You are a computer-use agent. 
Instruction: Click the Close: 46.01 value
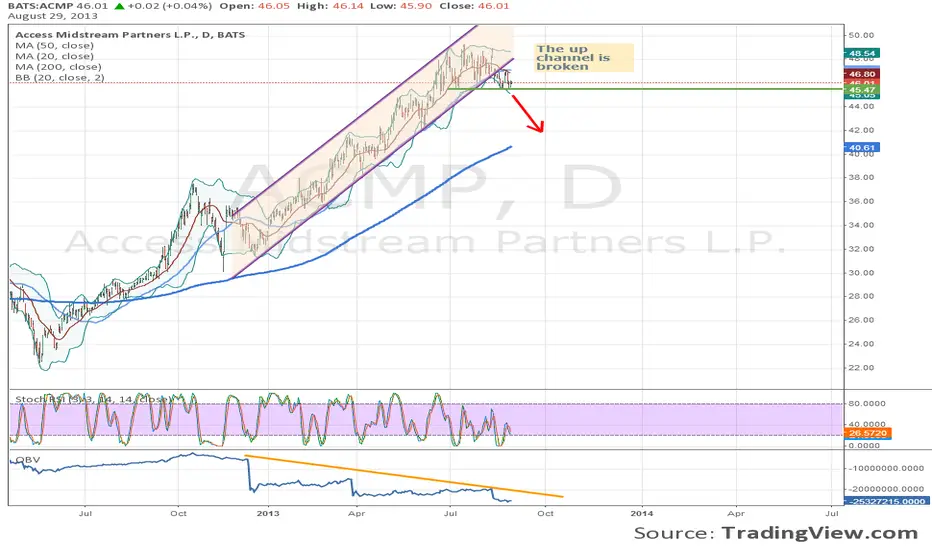[475, 6]
